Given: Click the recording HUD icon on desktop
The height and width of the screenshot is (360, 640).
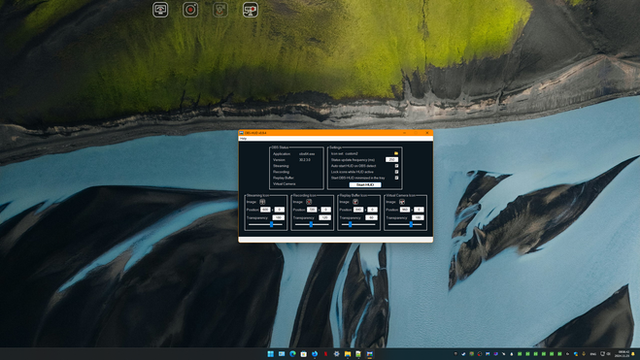Looking at the screenshot, I should coord(190,10).
